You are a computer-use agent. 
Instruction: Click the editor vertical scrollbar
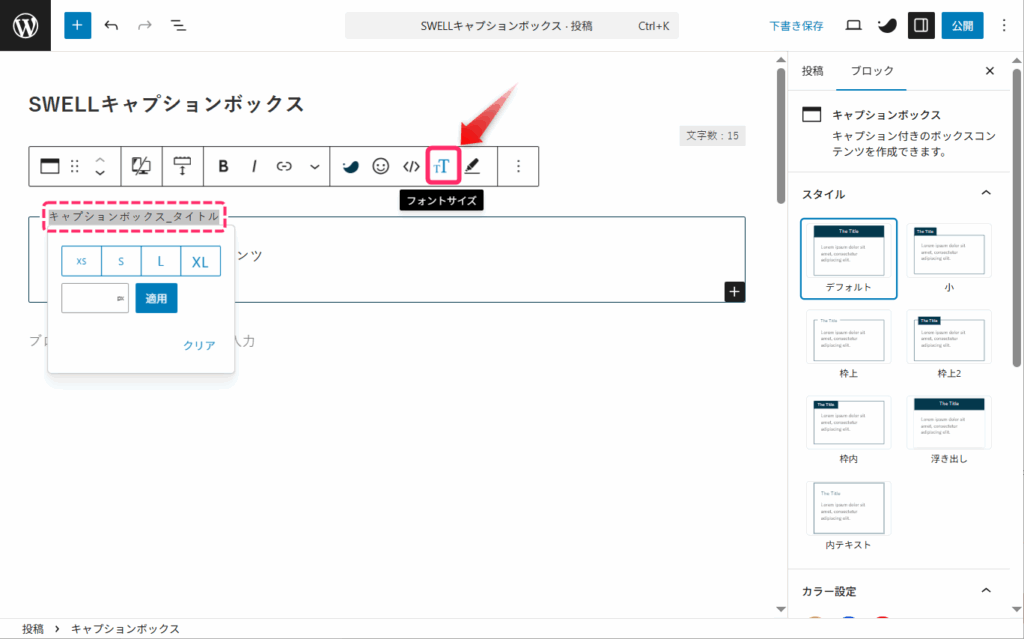pyautogui.click(x=780, y=136)
